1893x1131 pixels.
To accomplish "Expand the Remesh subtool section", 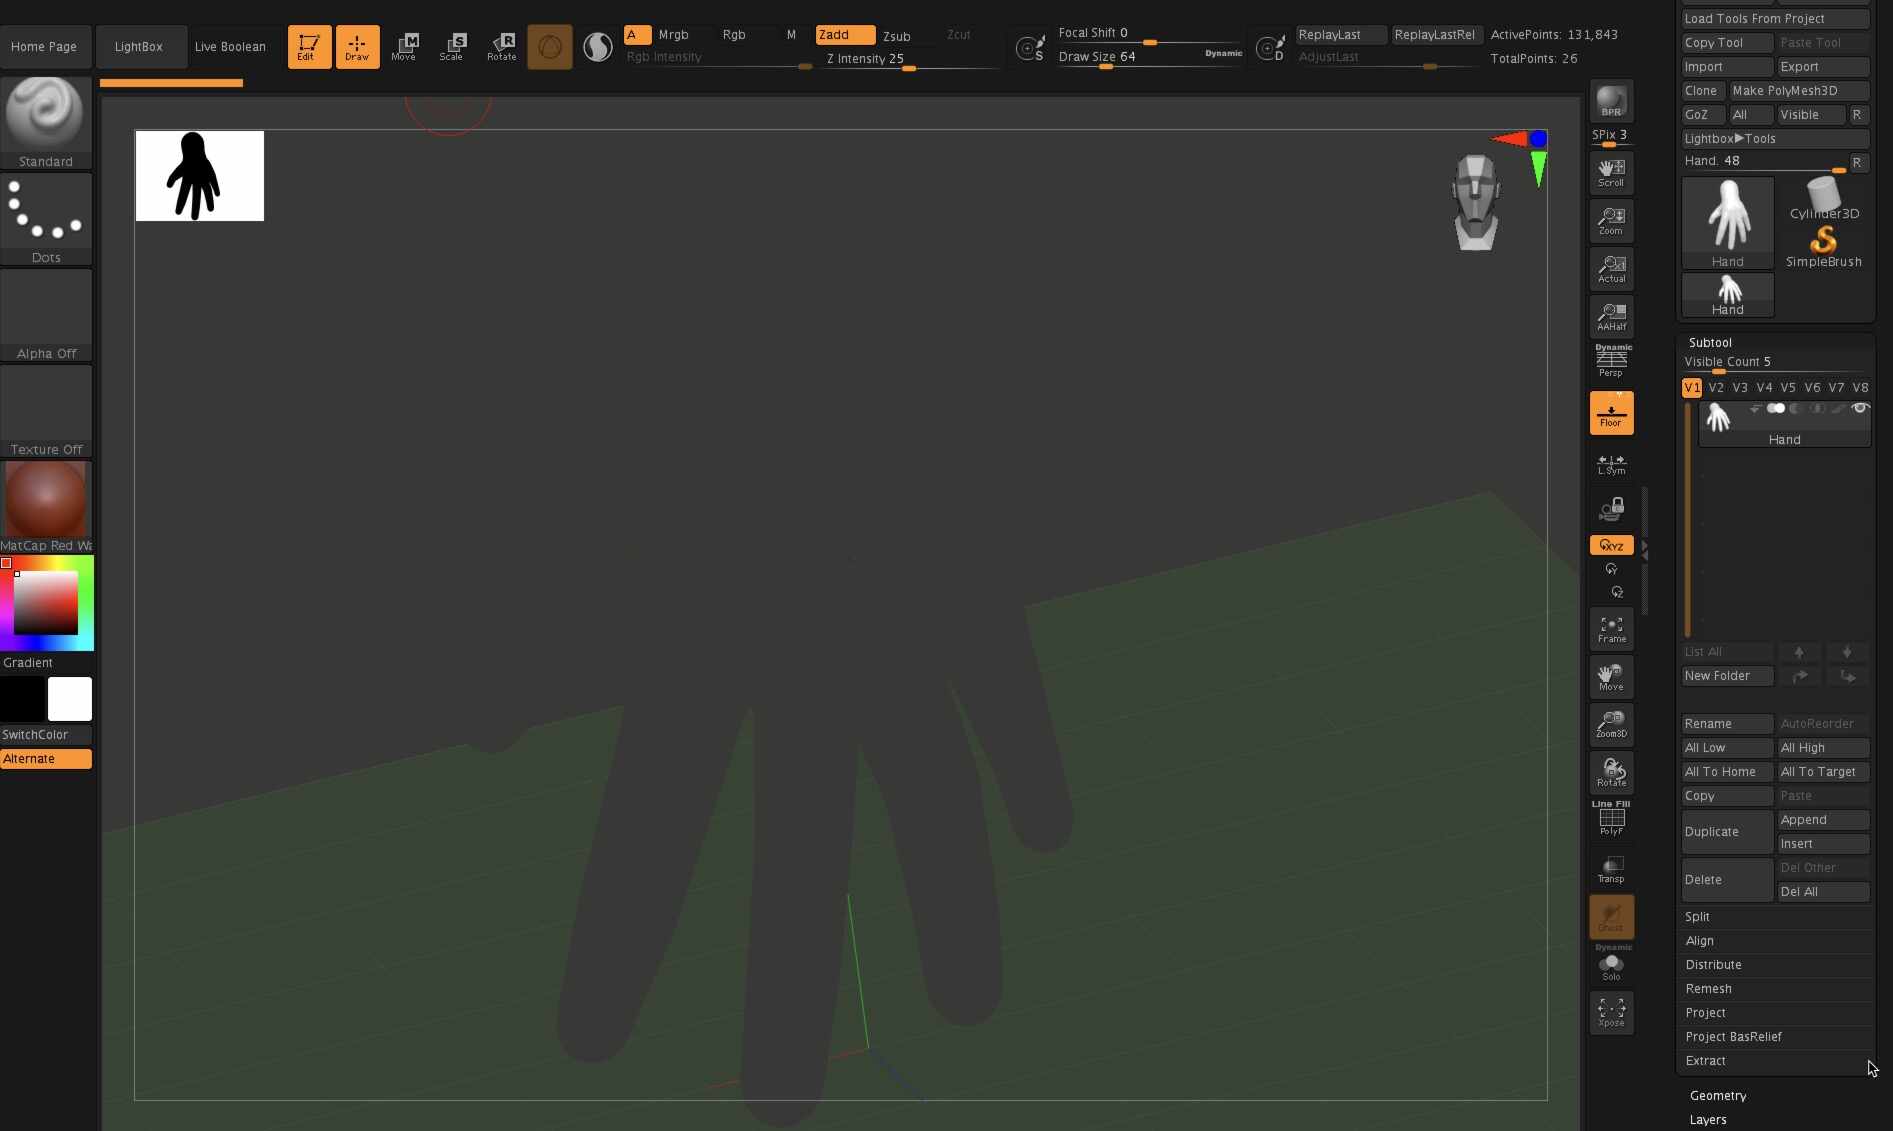I will (1708, 989).
